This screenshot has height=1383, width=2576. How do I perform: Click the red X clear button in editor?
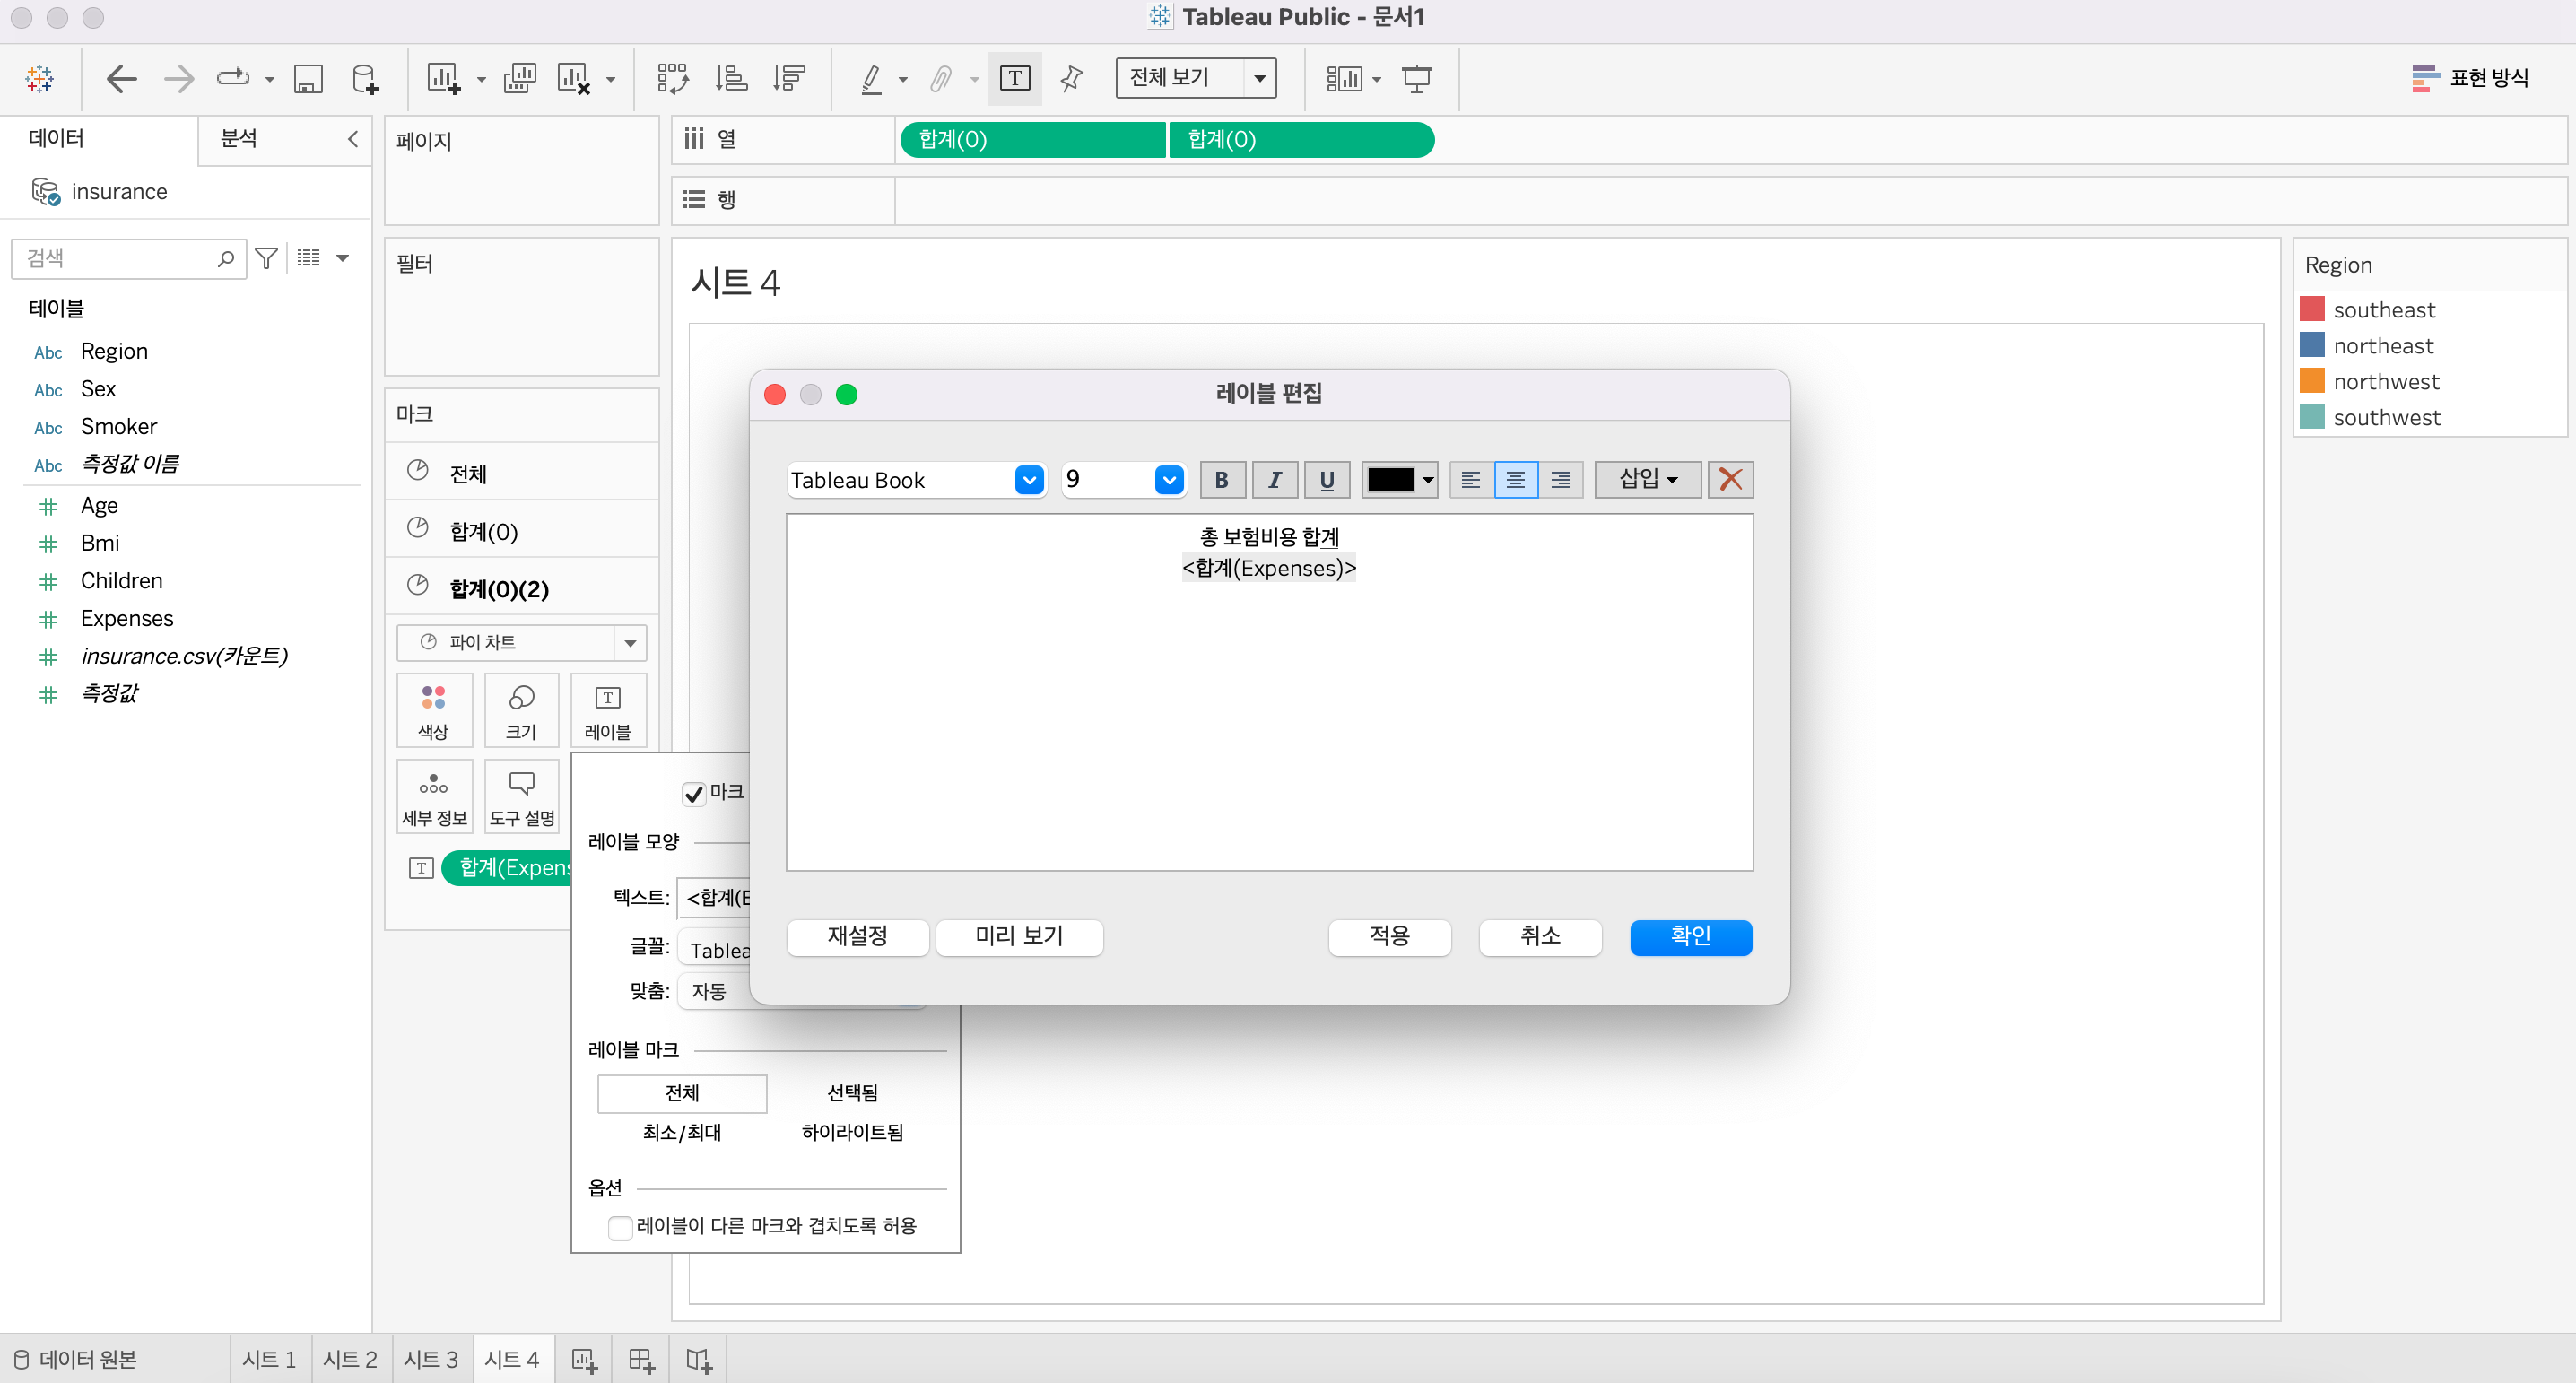click(1730, 480)
